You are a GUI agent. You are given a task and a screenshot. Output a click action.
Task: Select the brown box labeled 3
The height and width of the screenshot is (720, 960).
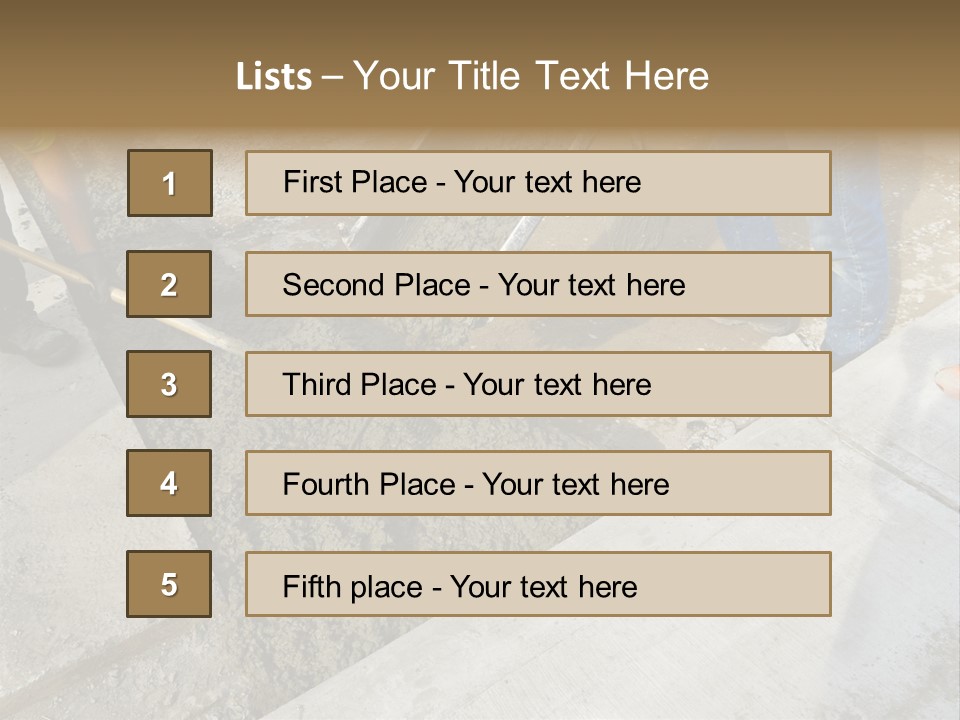(169, 384)
